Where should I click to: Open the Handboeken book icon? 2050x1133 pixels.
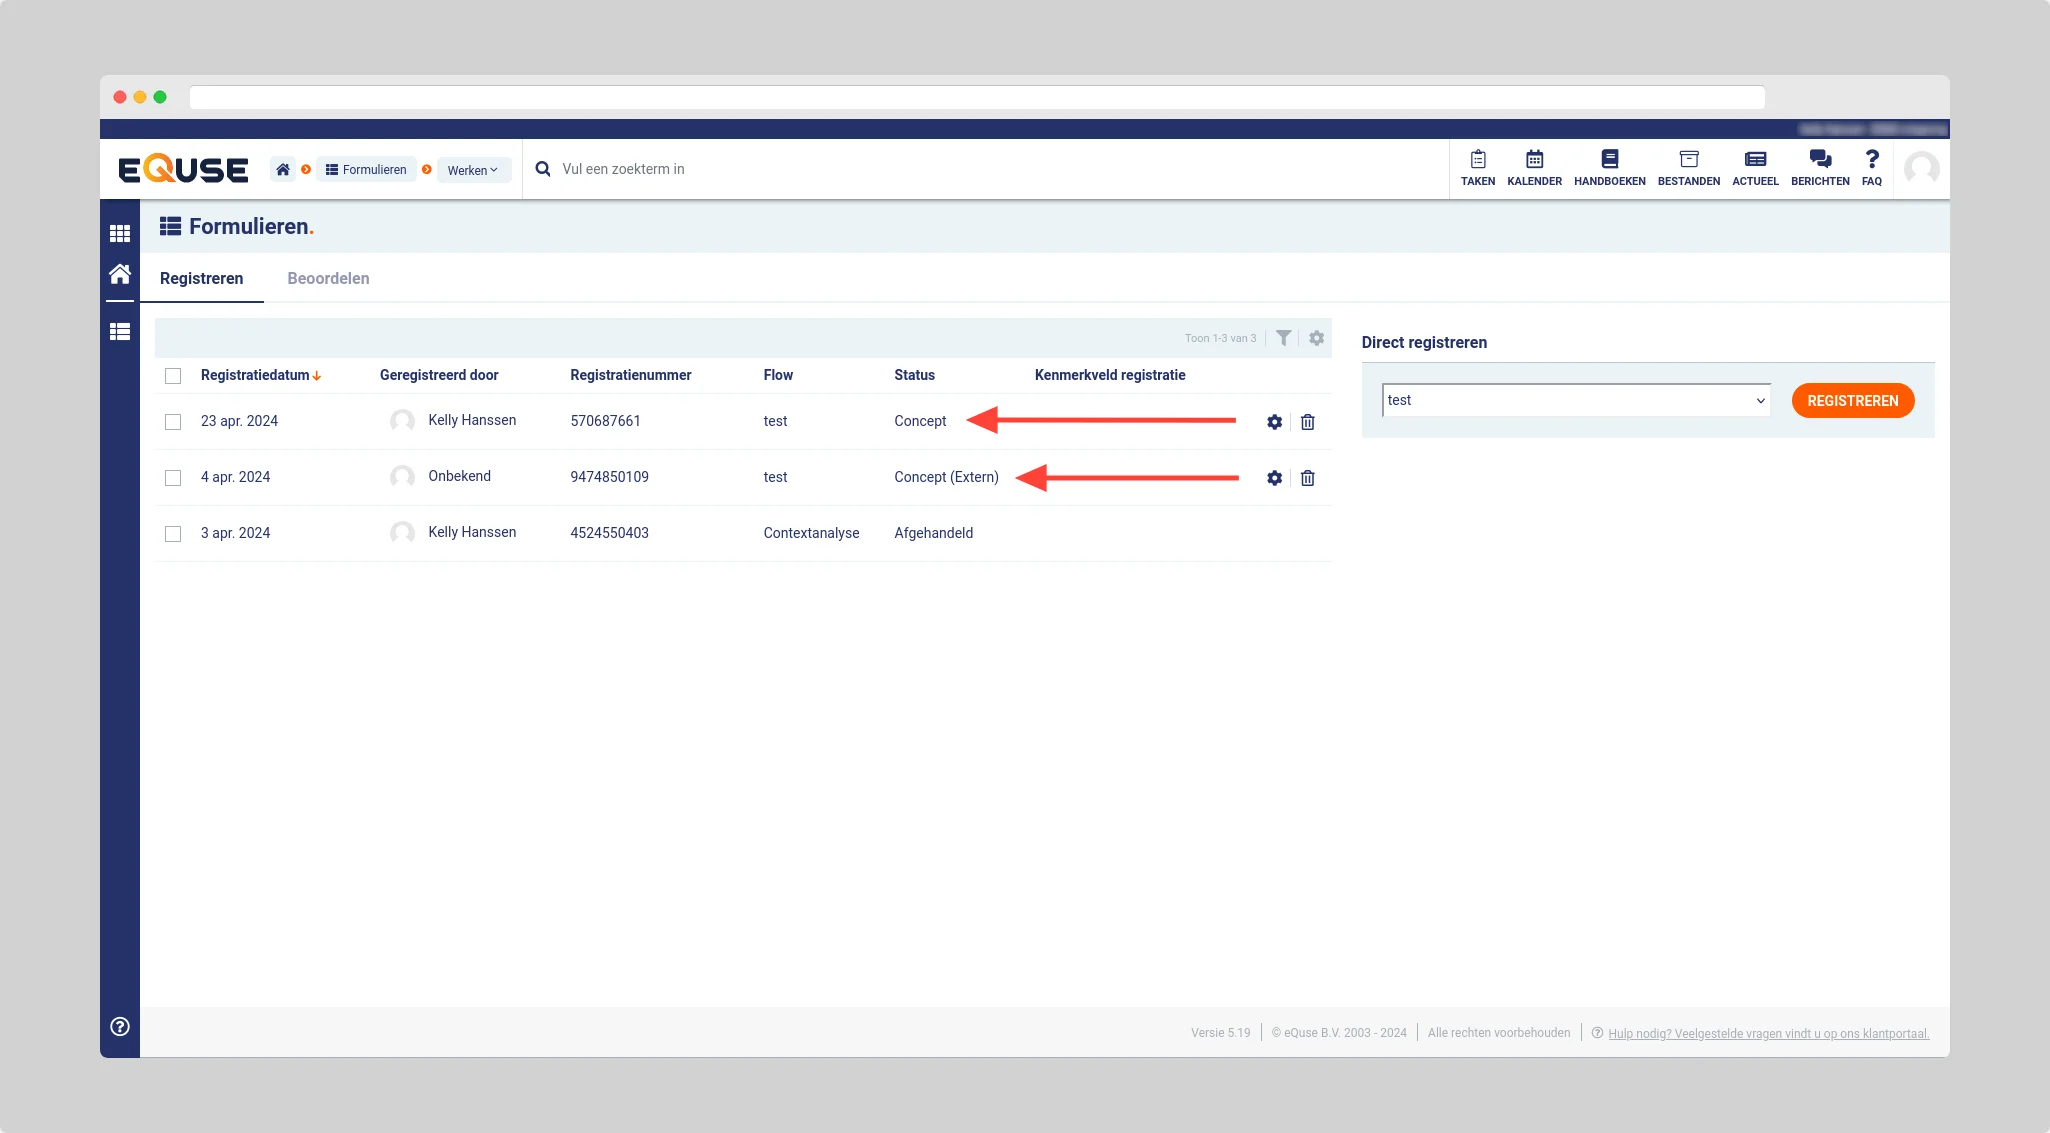tap(1609, 160)
